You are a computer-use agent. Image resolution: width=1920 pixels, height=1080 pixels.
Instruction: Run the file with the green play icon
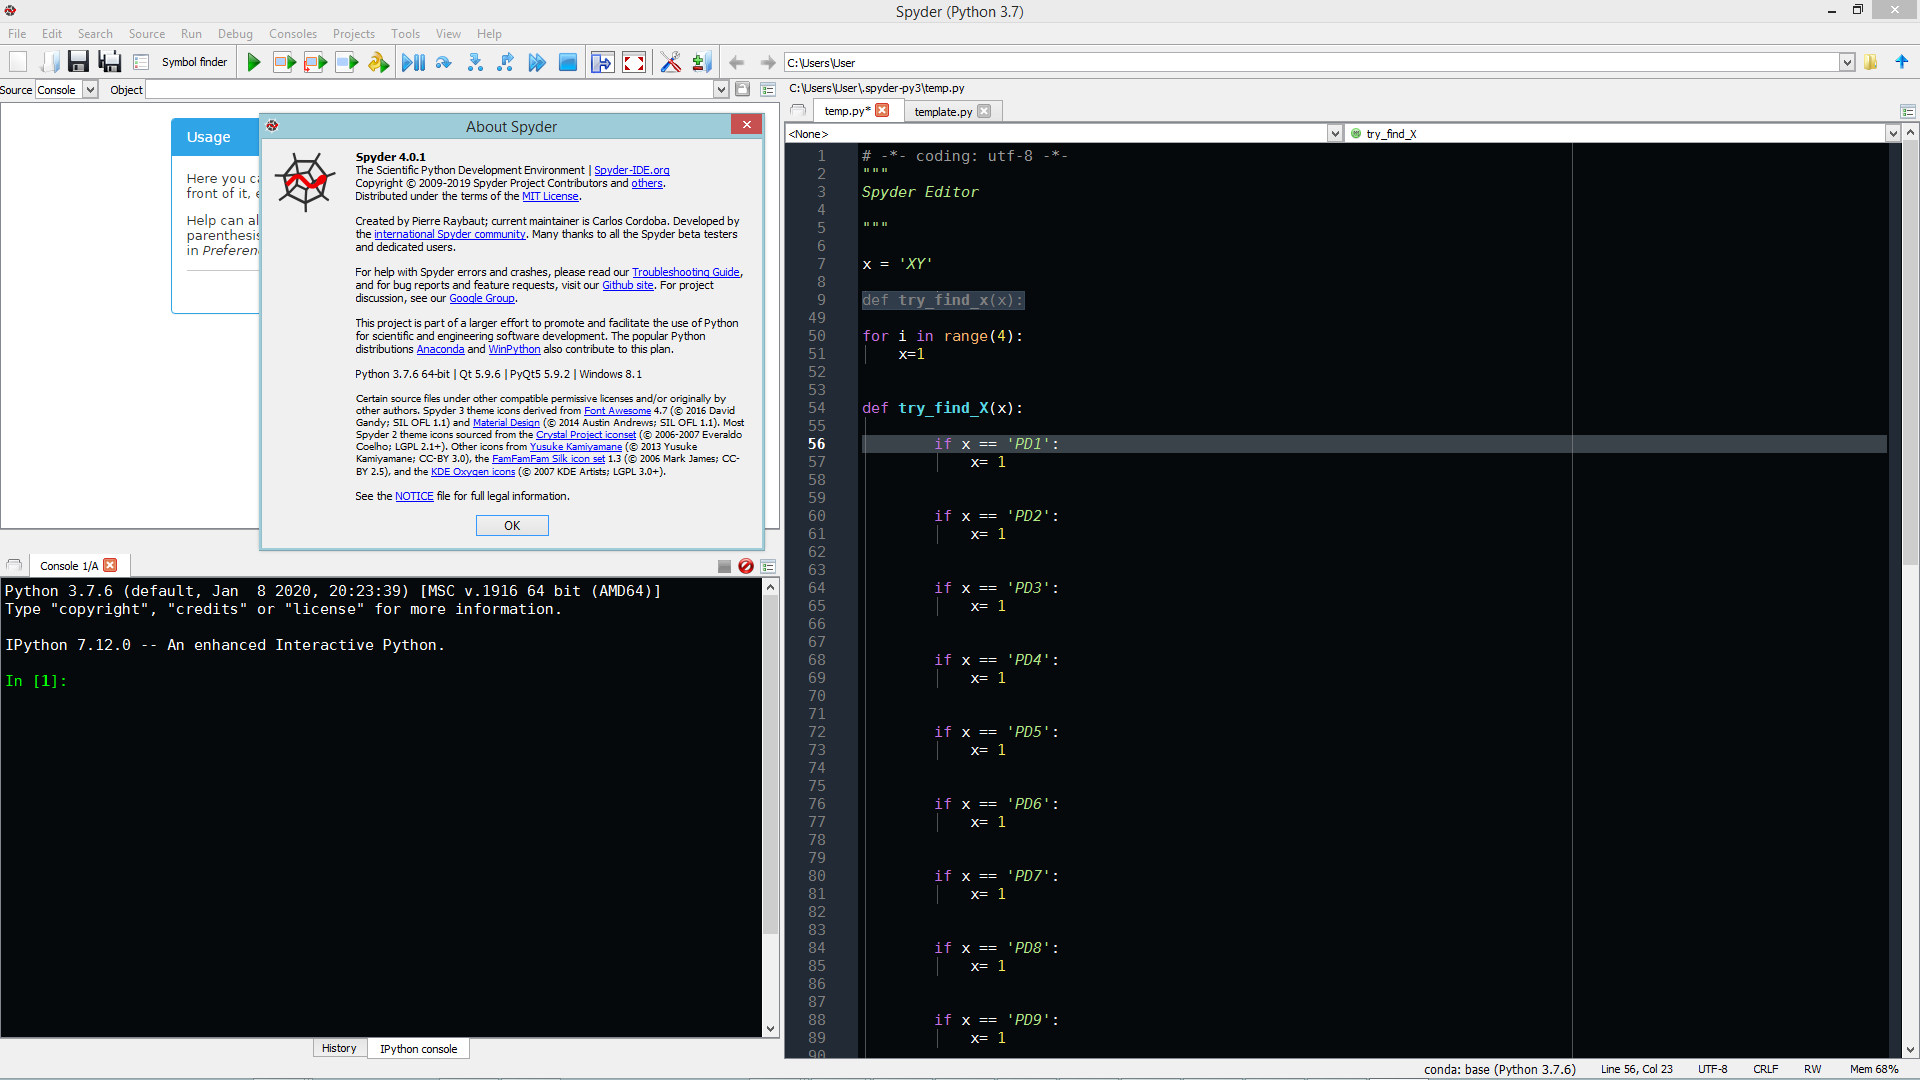point(253,62)
